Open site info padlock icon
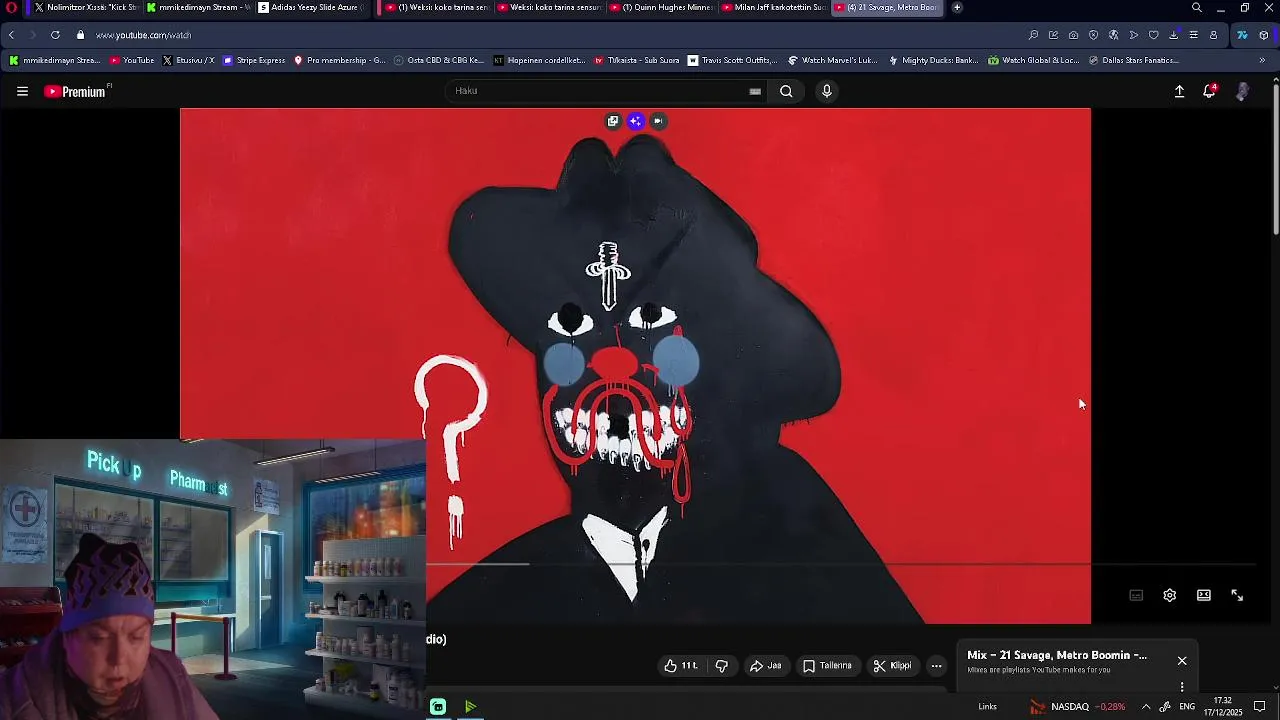This screenshot has height=720, width=1280. pyautogui.click(x=80, y=35)
